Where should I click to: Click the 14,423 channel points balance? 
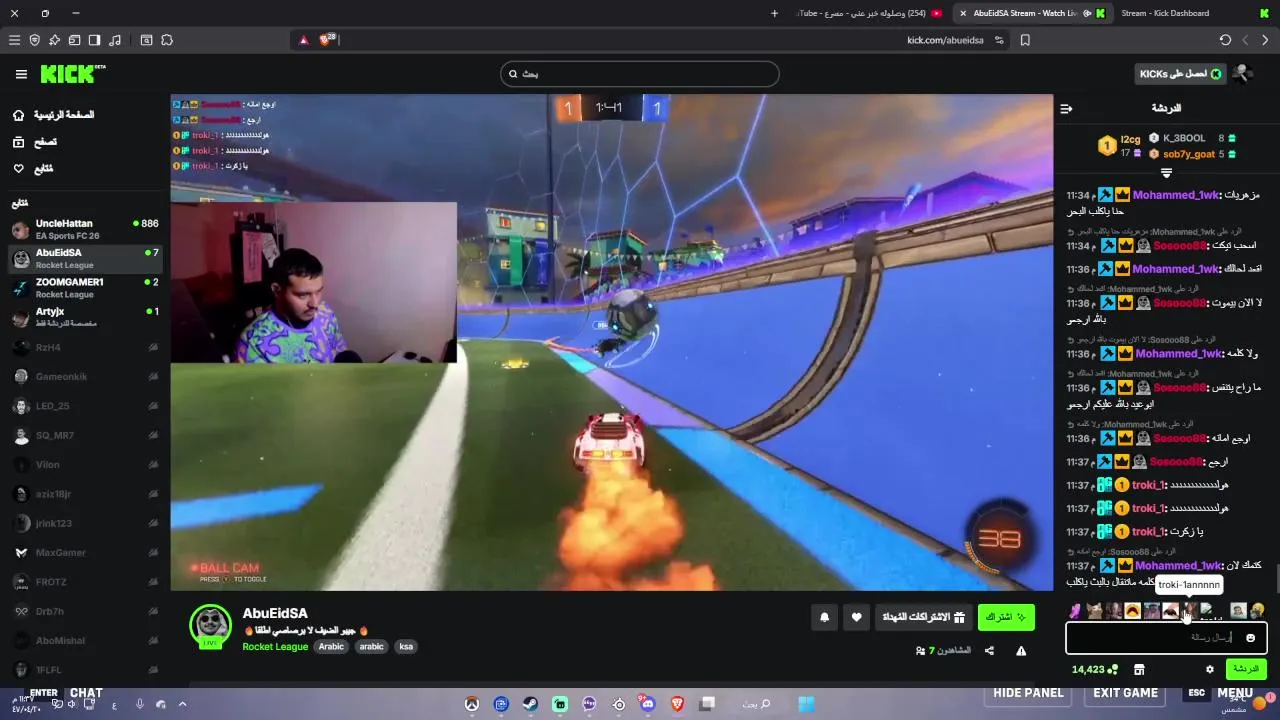[x=1094, y=669]
